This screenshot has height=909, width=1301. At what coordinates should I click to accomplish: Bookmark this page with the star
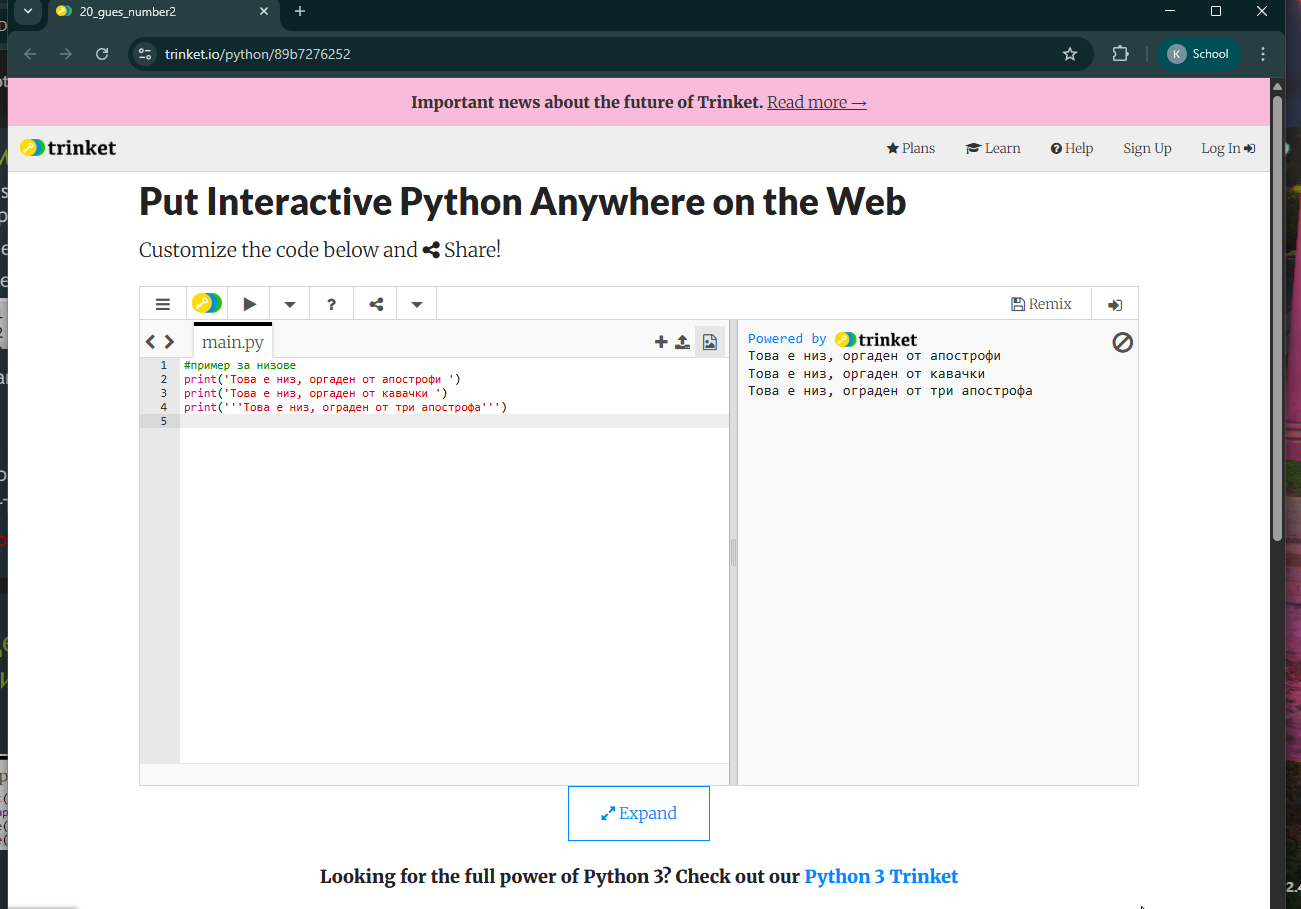tap(1070, 54)
